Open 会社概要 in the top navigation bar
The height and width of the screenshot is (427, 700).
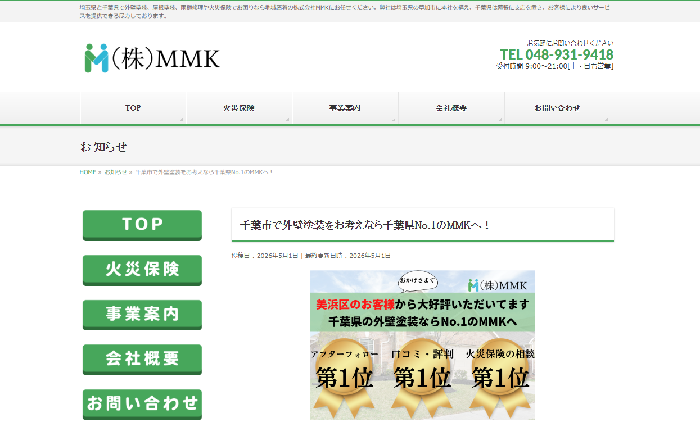451,108
